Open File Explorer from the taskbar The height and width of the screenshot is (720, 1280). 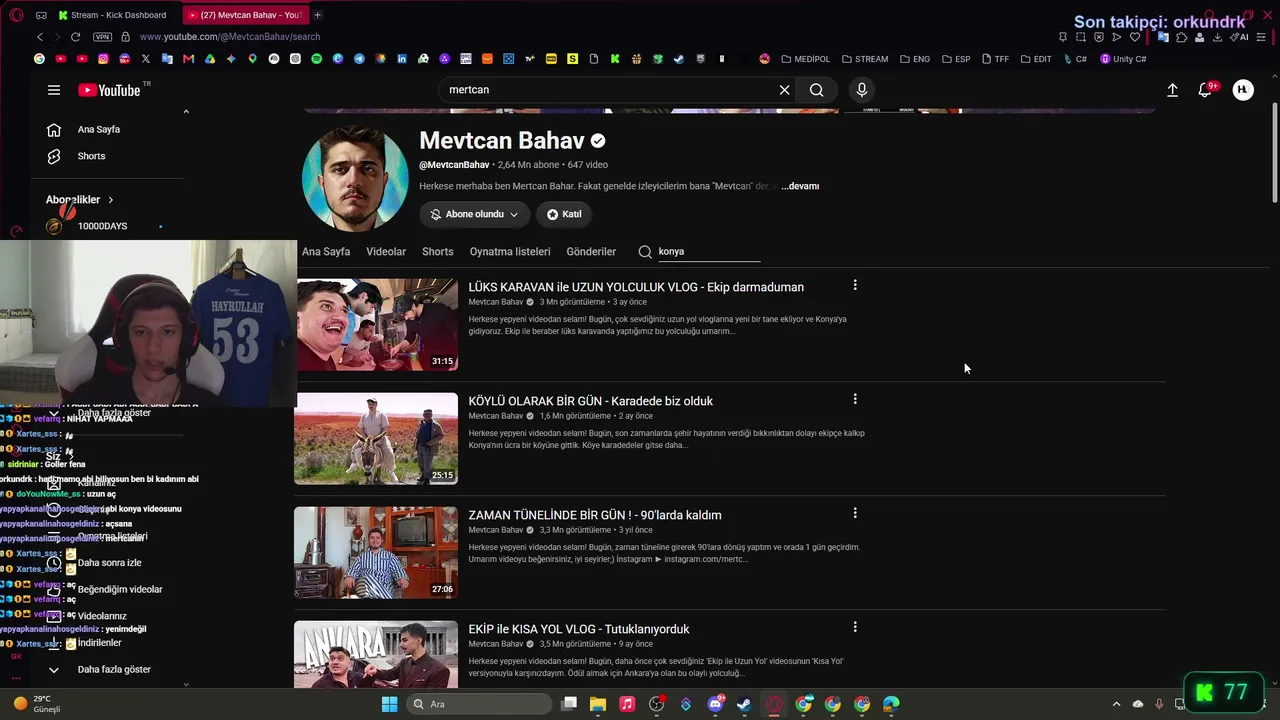598,704
